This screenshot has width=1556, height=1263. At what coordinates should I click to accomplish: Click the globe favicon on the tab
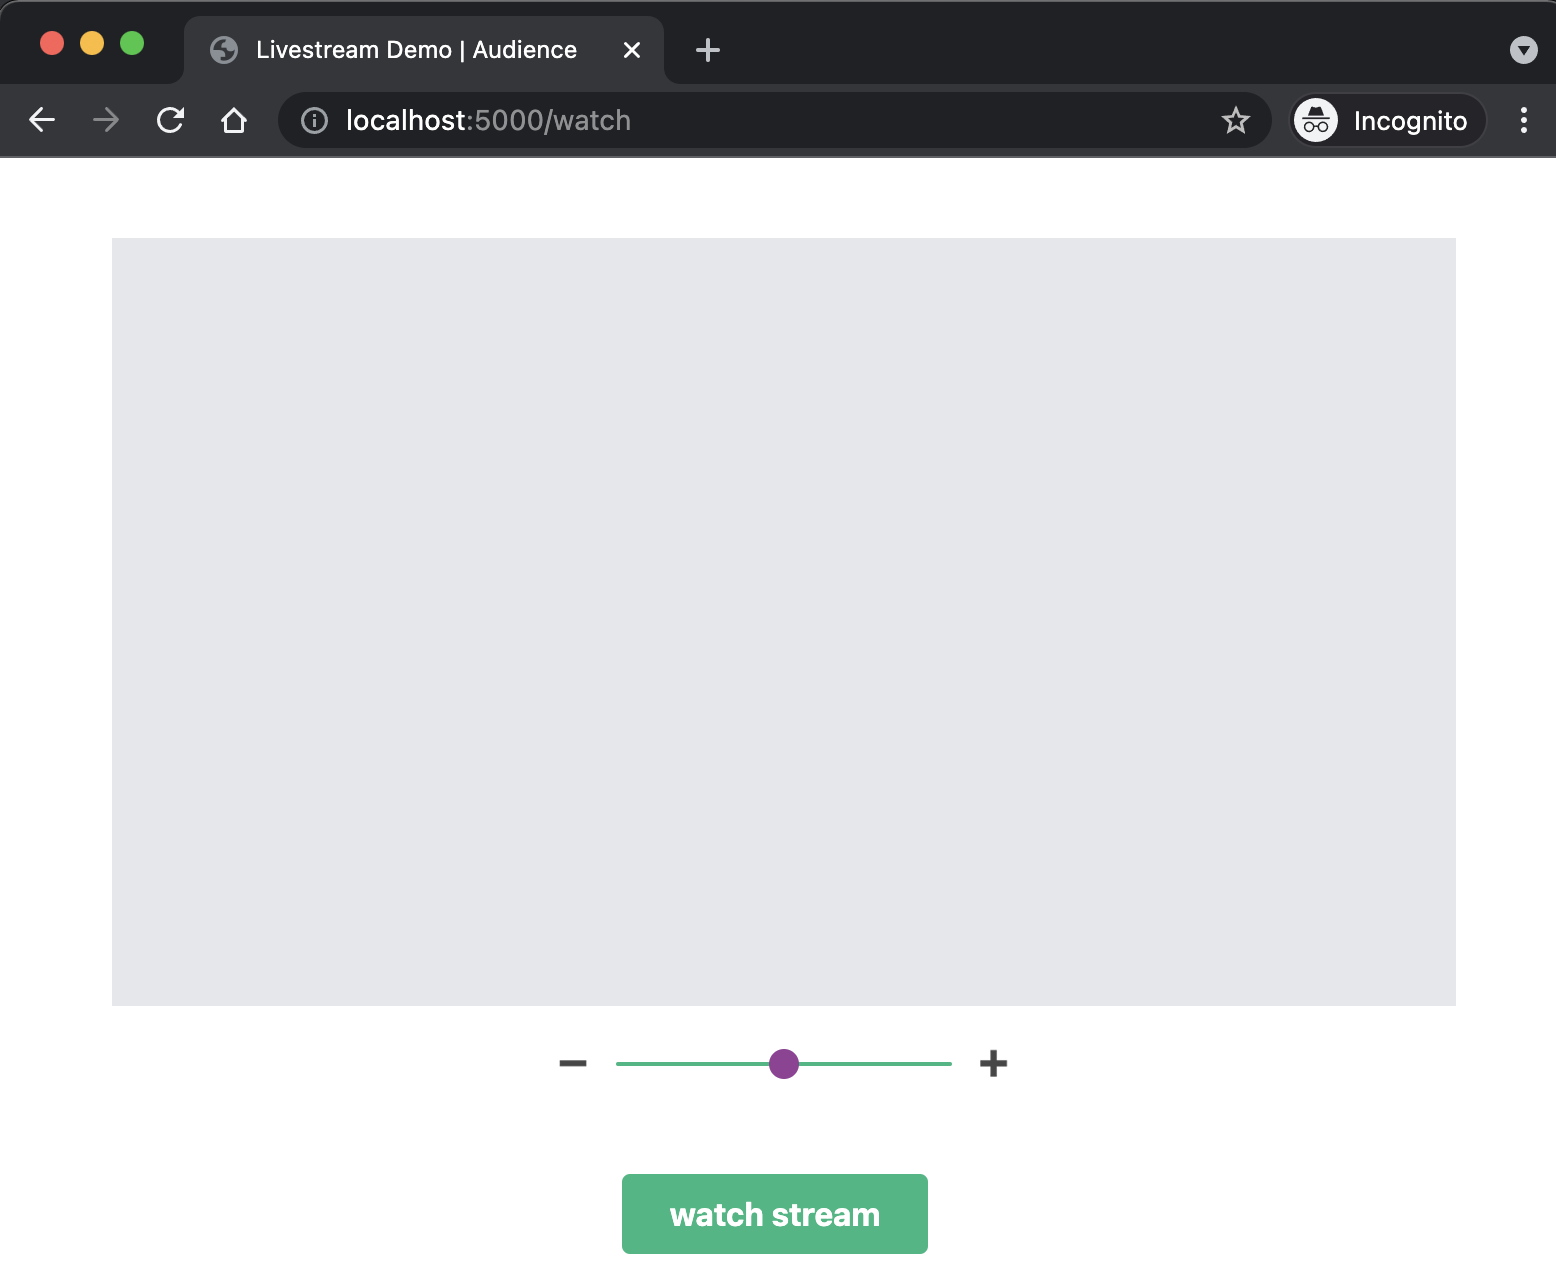tap(224, 49)
